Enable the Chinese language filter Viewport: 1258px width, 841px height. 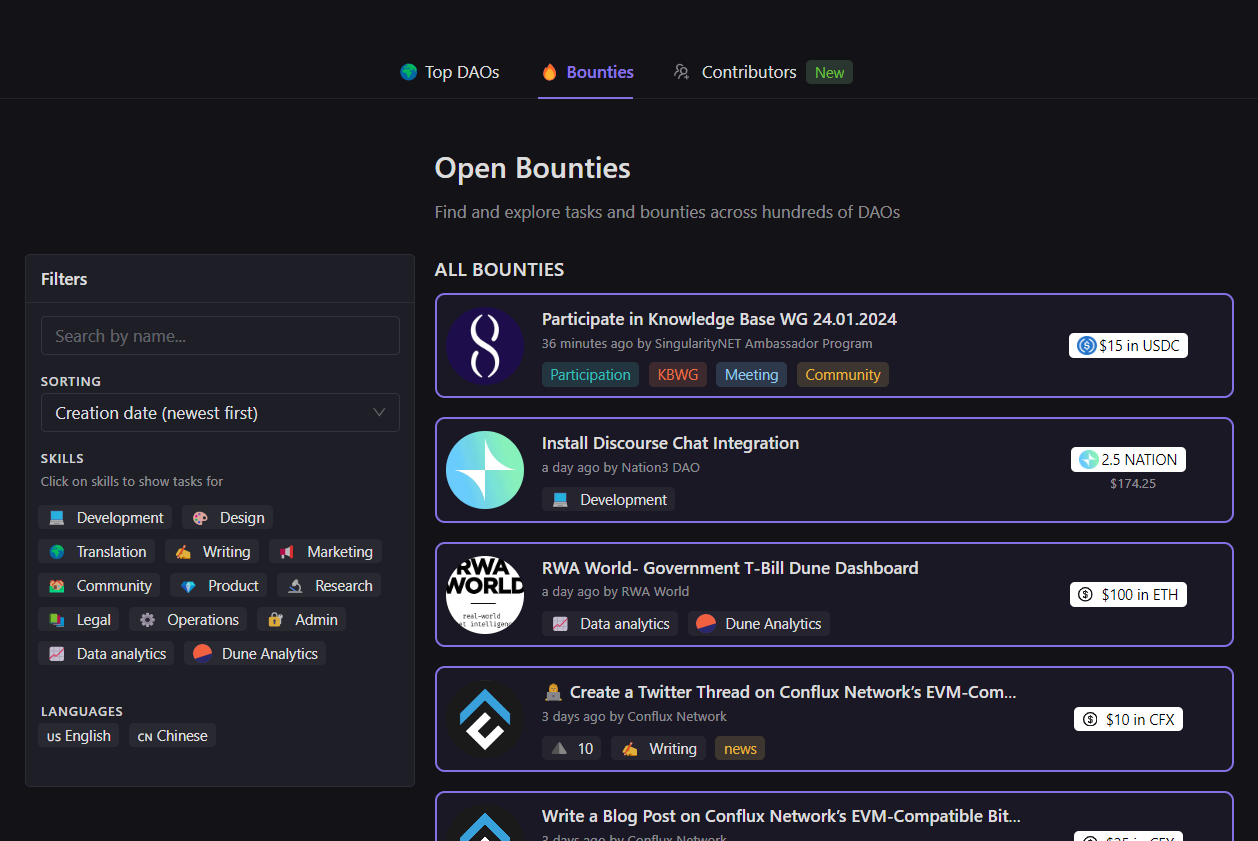point(172,736)
